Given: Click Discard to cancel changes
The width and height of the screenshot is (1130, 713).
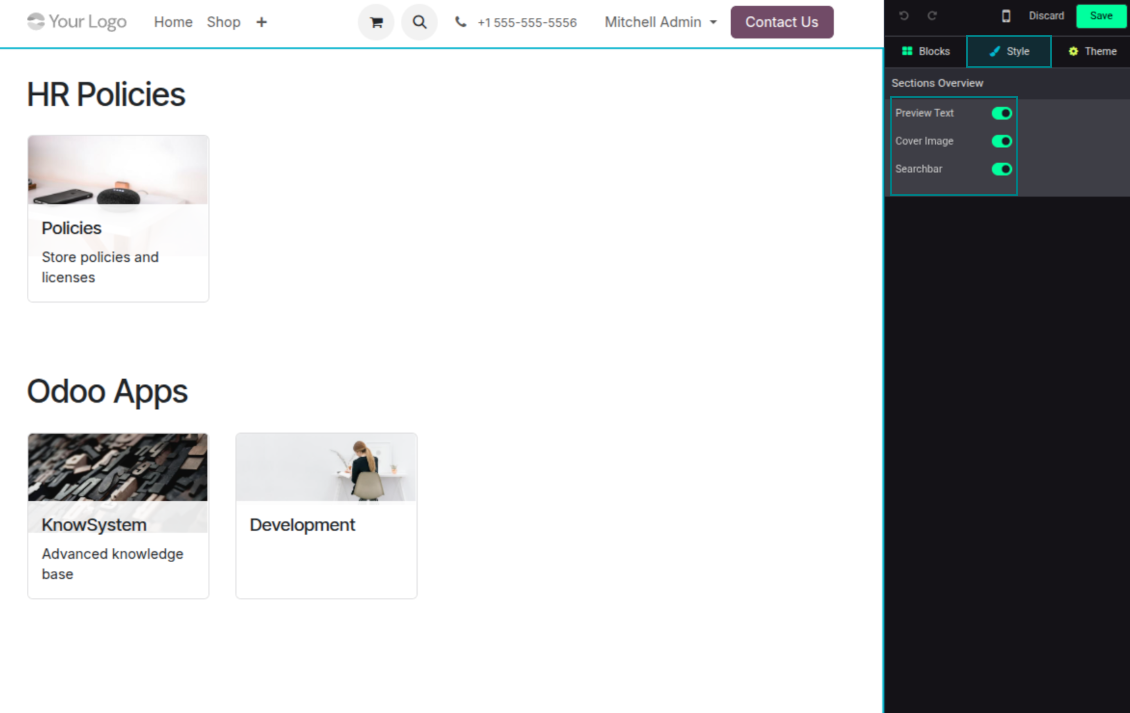Looking at the screenshot, I should 1046,16.
